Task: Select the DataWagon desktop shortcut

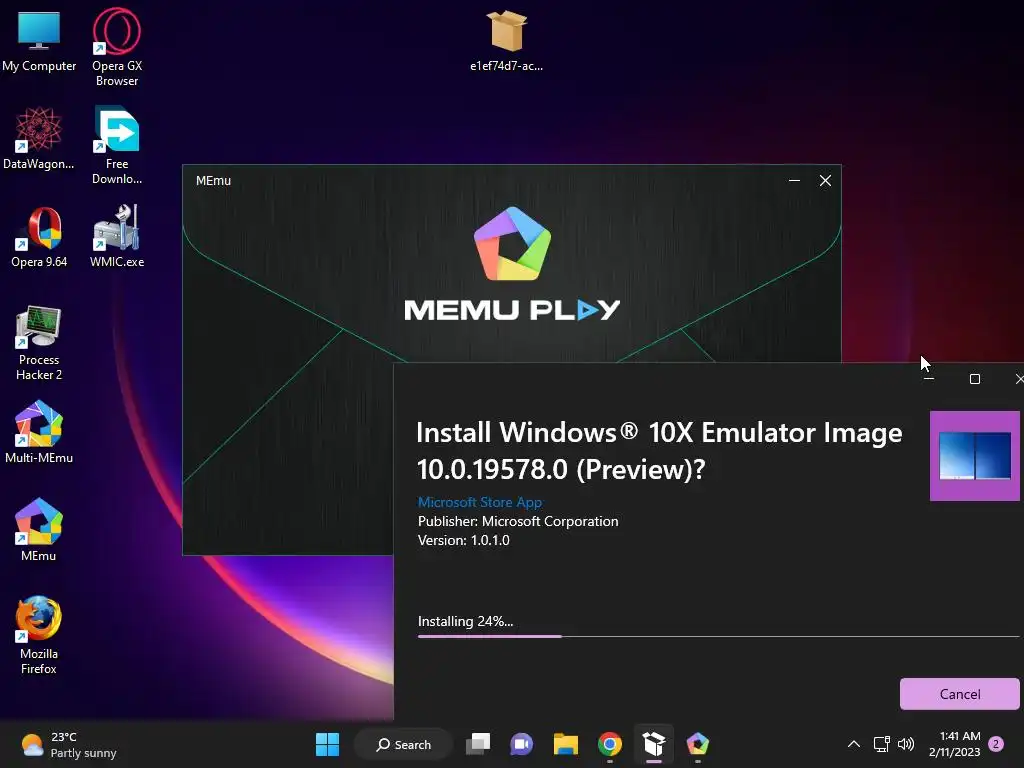Action: (x=39, y=138)
